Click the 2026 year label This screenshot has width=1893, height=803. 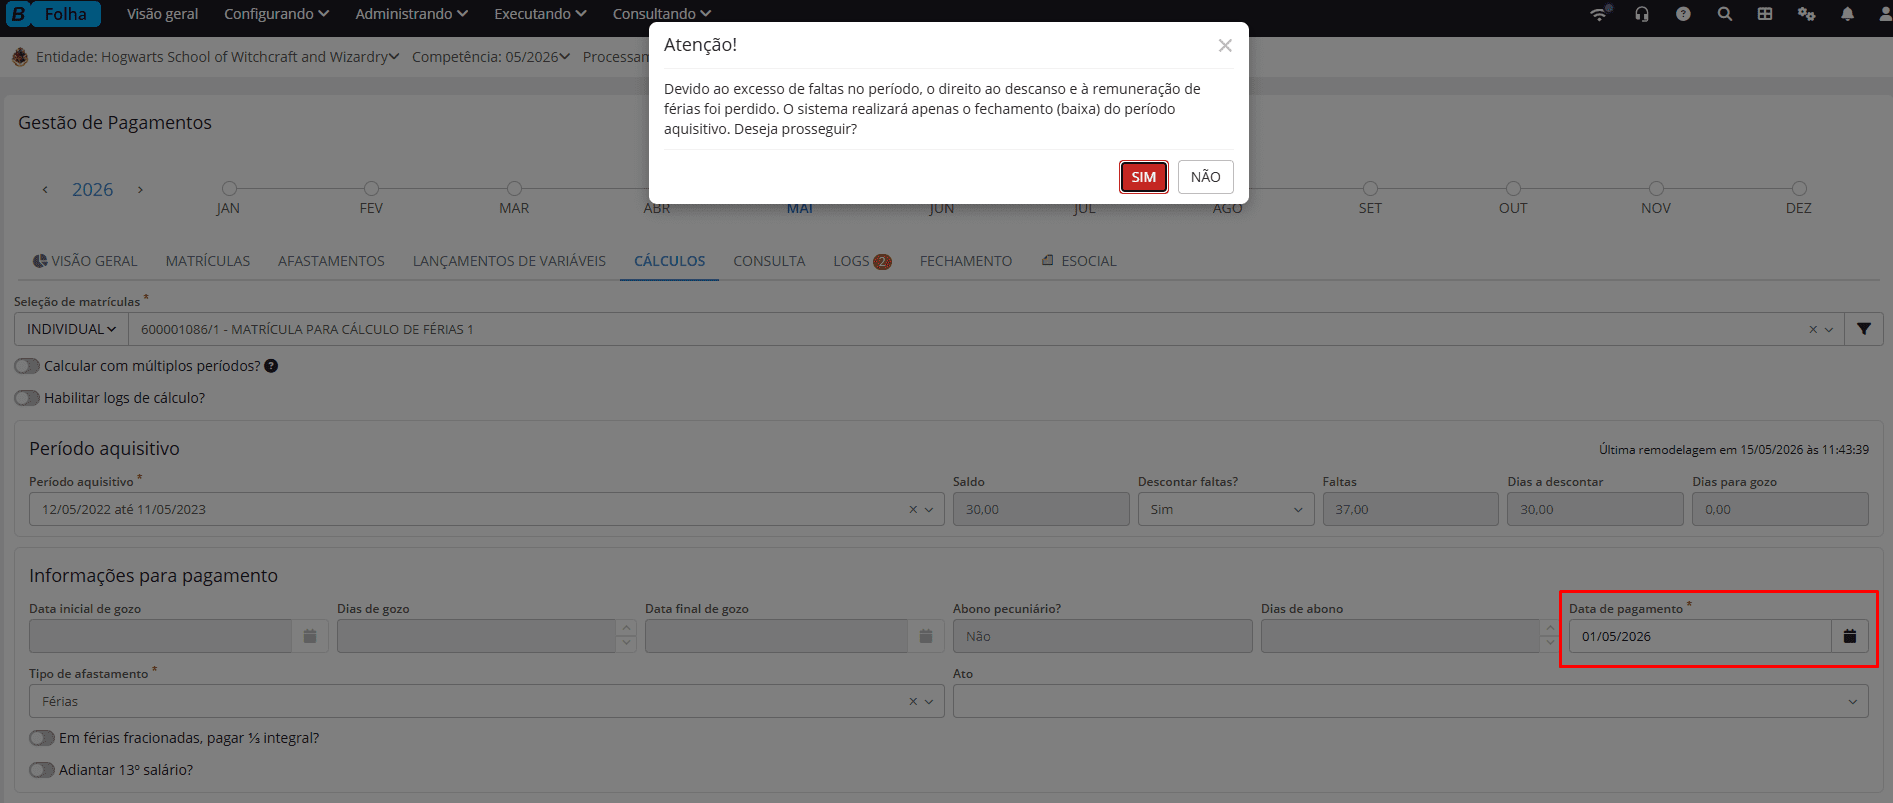(x=92, y=190)
